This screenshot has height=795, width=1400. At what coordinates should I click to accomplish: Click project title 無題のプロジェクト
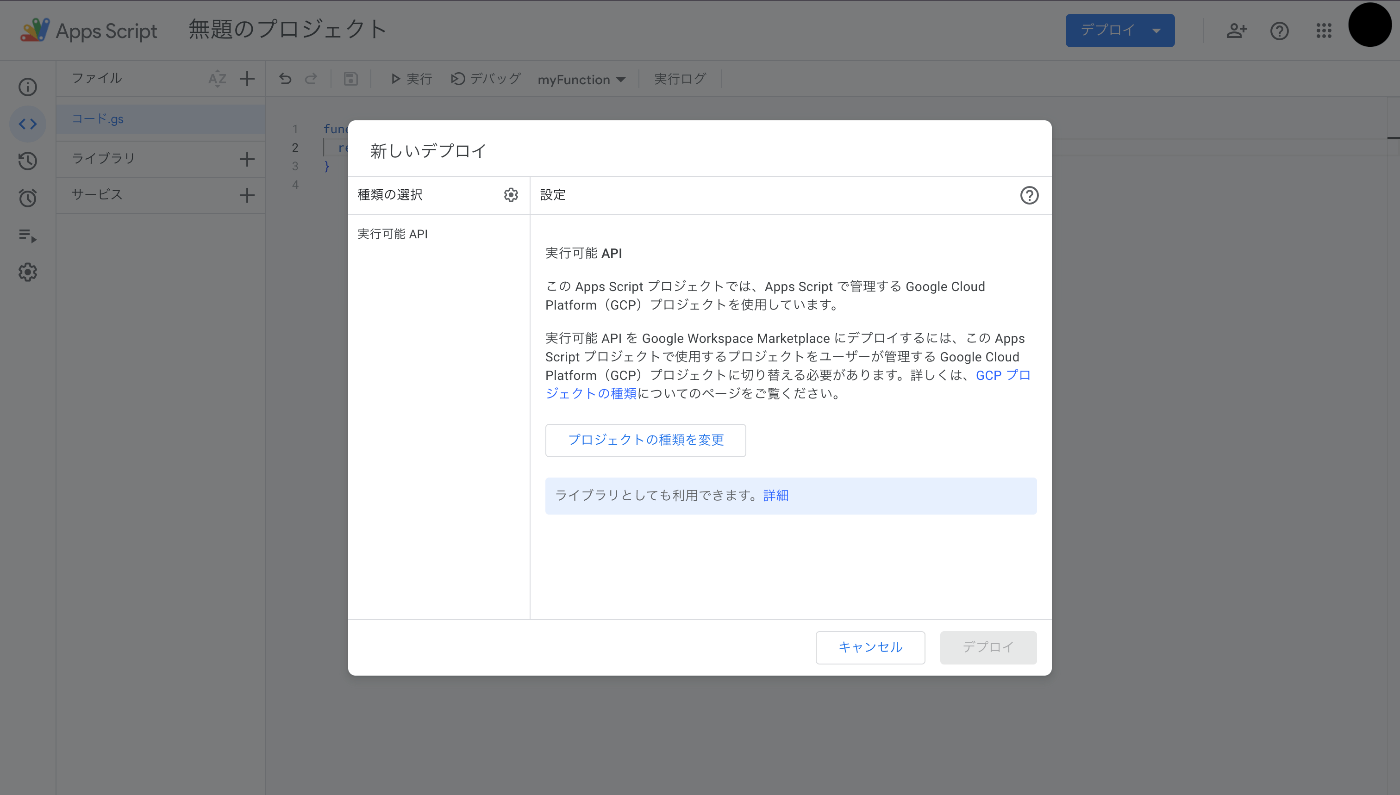pyautogui.click(x=288, y=30)
